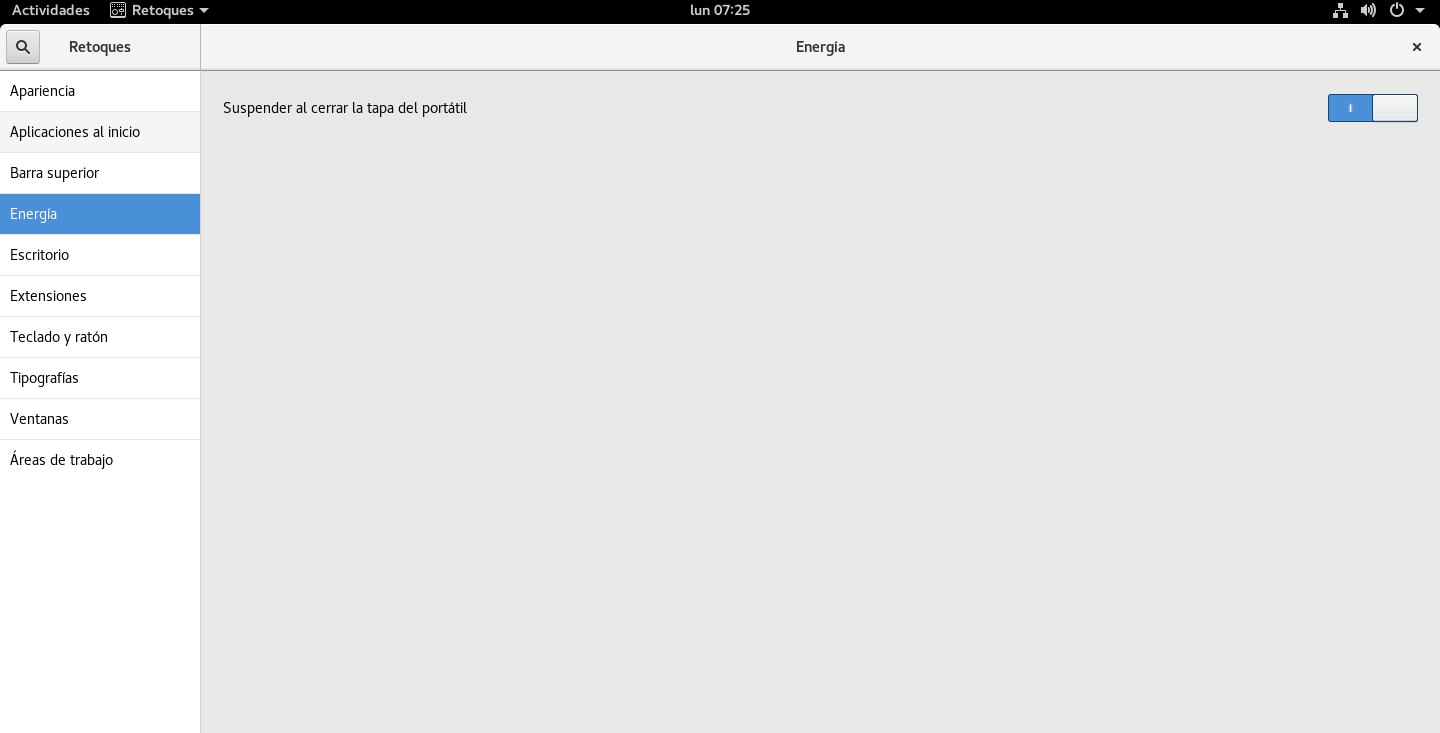Image resolution: width=1440 pixels, height=733 pixels.
Task: Go to Barra superior settings
Action: coord(100,173)
